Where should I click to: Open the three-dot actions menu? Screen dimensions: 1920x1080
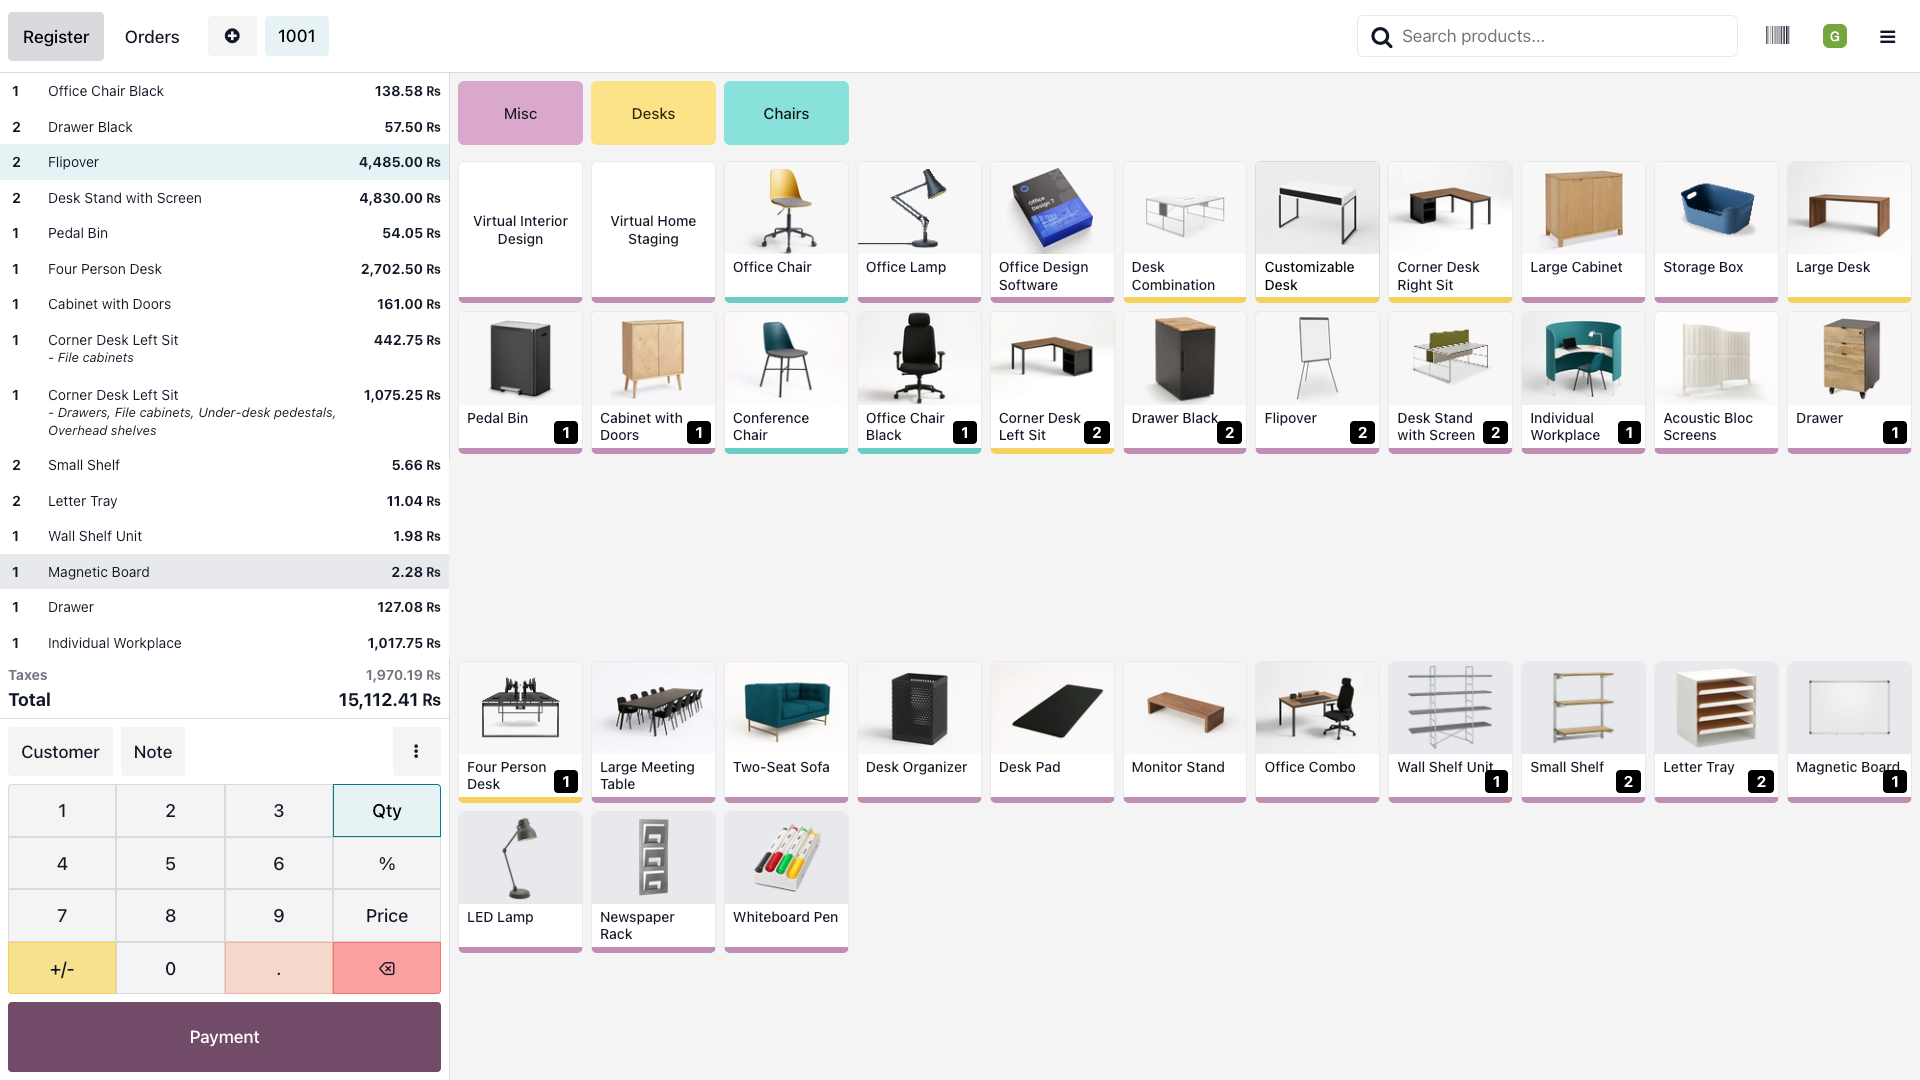point(416,751)
